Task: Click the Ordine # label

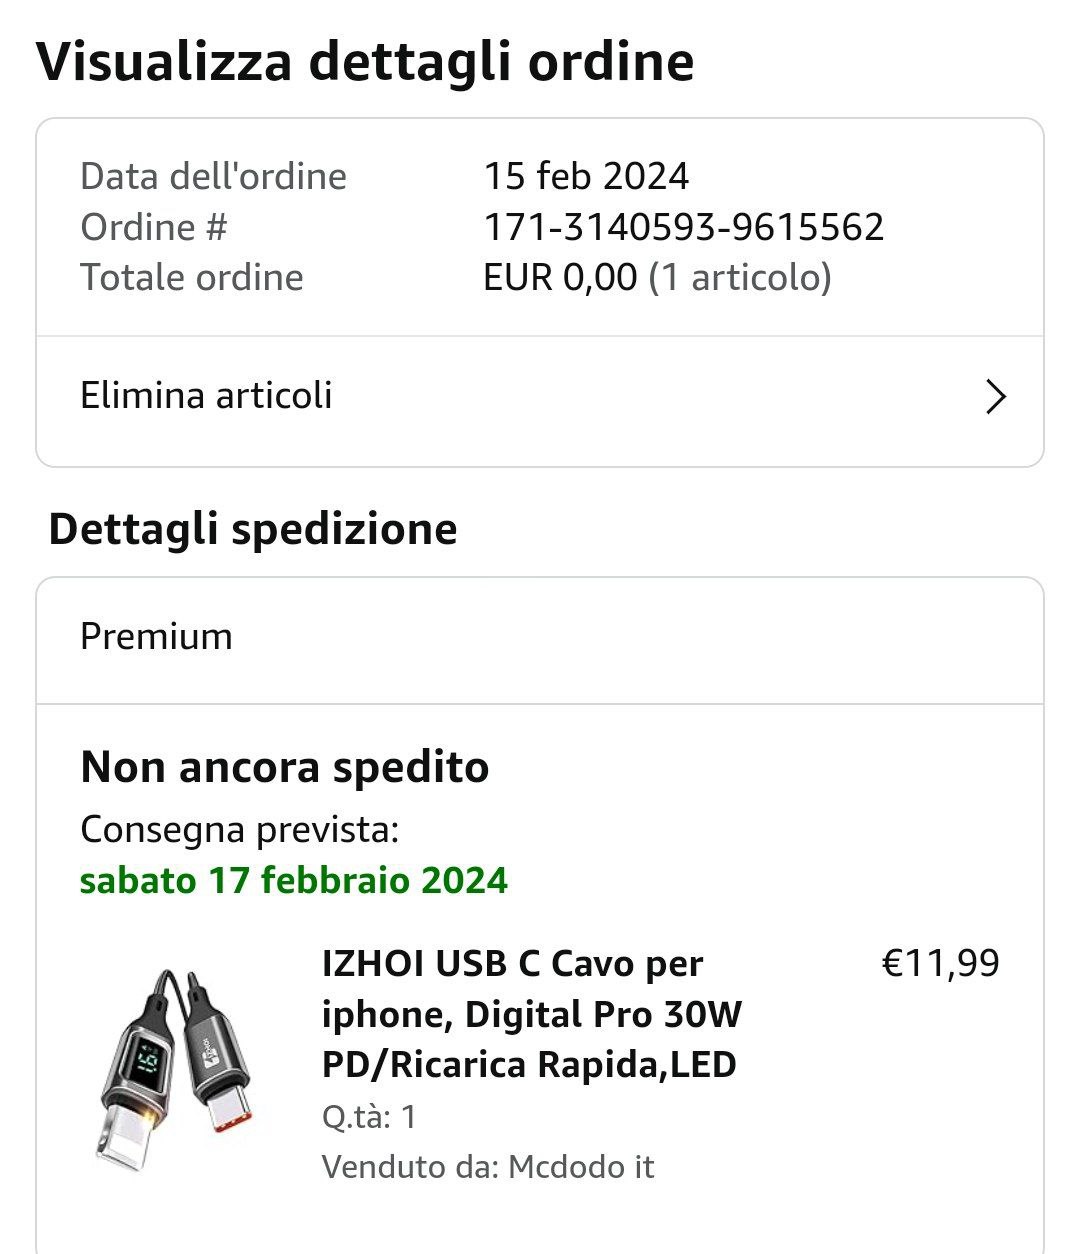Action: pyautogui.click(x=154, y=227)
